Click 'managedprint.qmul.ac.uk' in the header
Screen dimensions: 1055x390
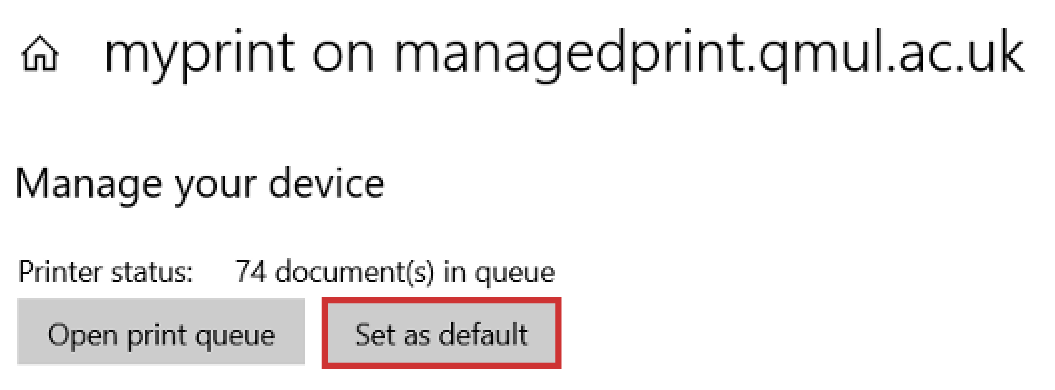708,54
